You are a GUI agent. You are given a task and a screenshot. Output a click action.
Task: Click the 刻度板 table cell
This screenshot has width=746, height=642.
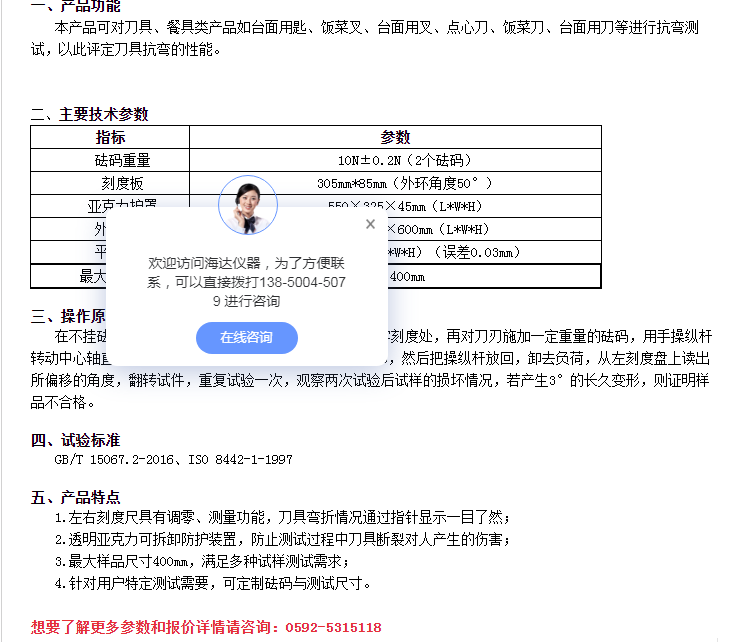[x=110, y=183]
